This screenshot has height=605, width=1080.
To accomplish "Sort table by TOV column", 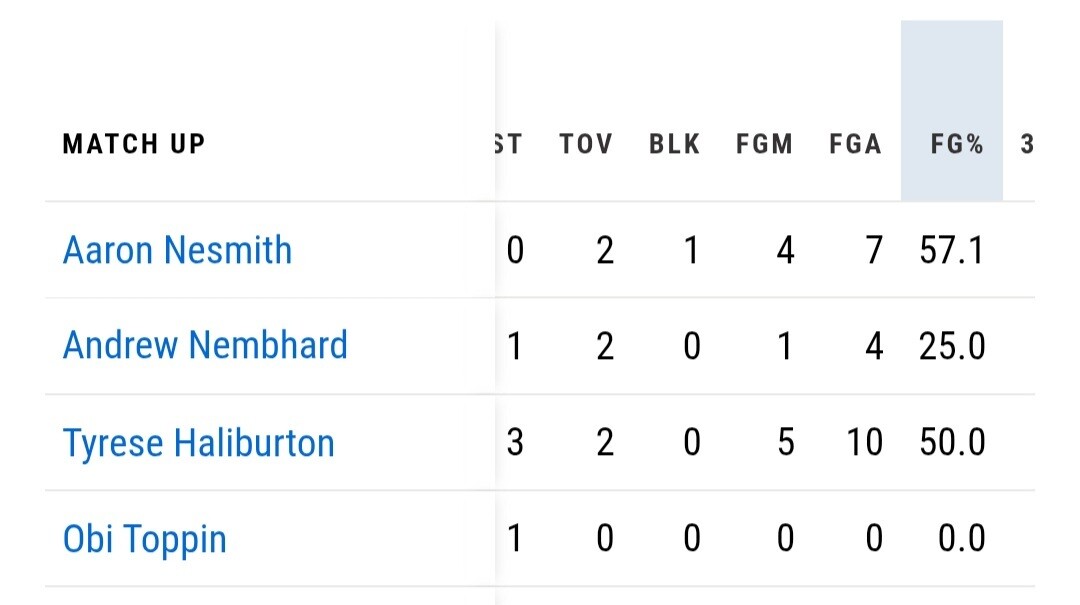I will coord(585,144).
